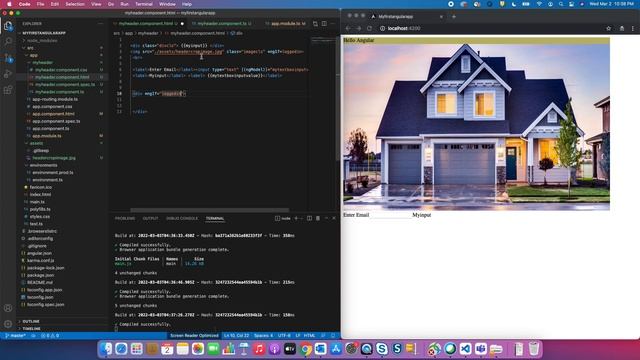Open the Search view in activity bar
The height and width of the screenshot is (360, 640).
(x=8, y=42)
